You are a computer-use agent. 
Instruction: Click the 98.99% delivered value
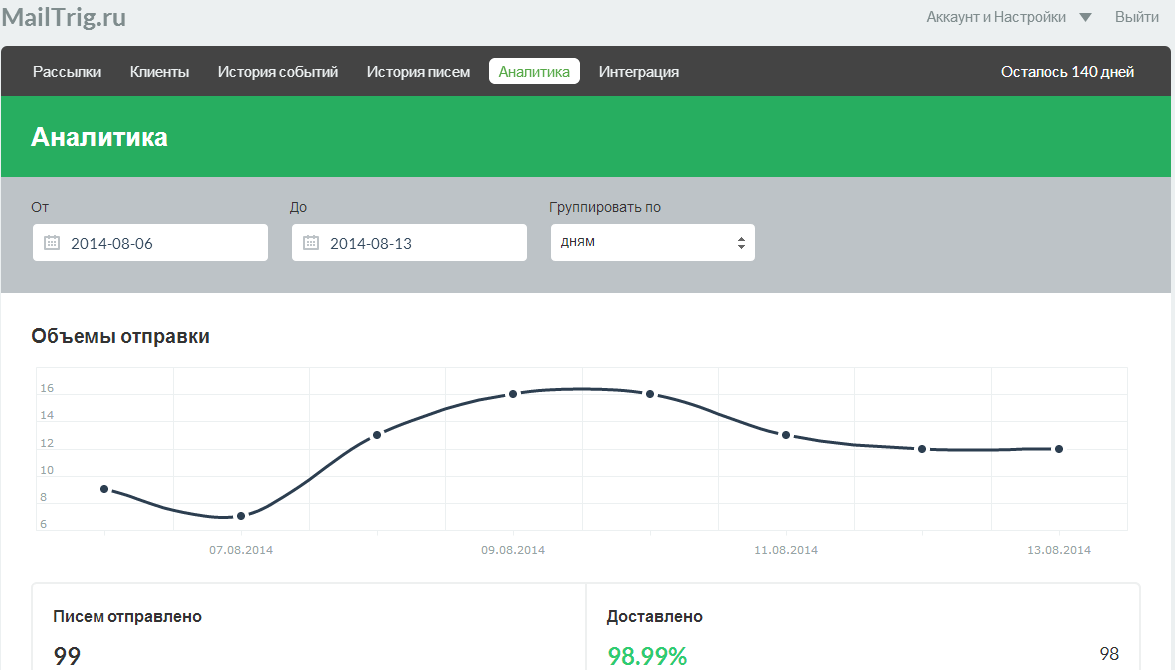647,656
